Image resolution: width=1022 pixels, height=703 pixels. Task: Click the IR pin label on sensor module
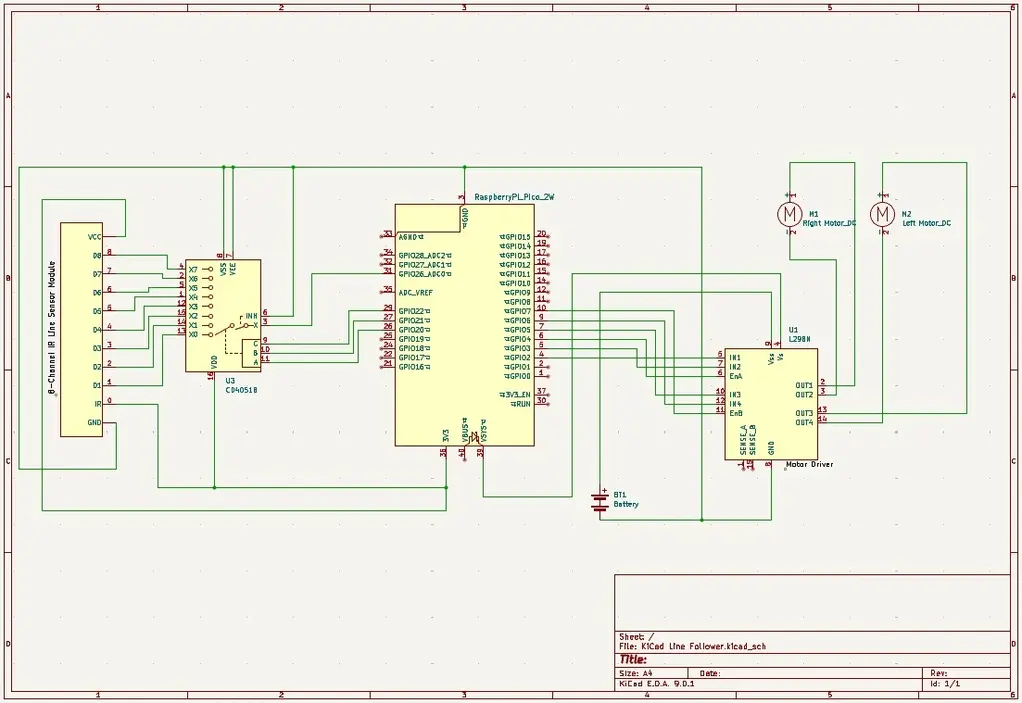point(98,404)
